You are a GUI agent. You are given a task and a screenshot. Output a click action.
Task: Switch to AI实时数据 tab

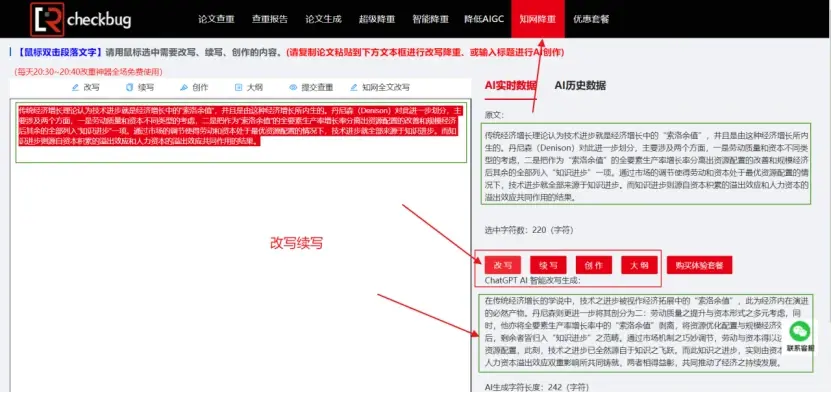click(x=510, y=86)
